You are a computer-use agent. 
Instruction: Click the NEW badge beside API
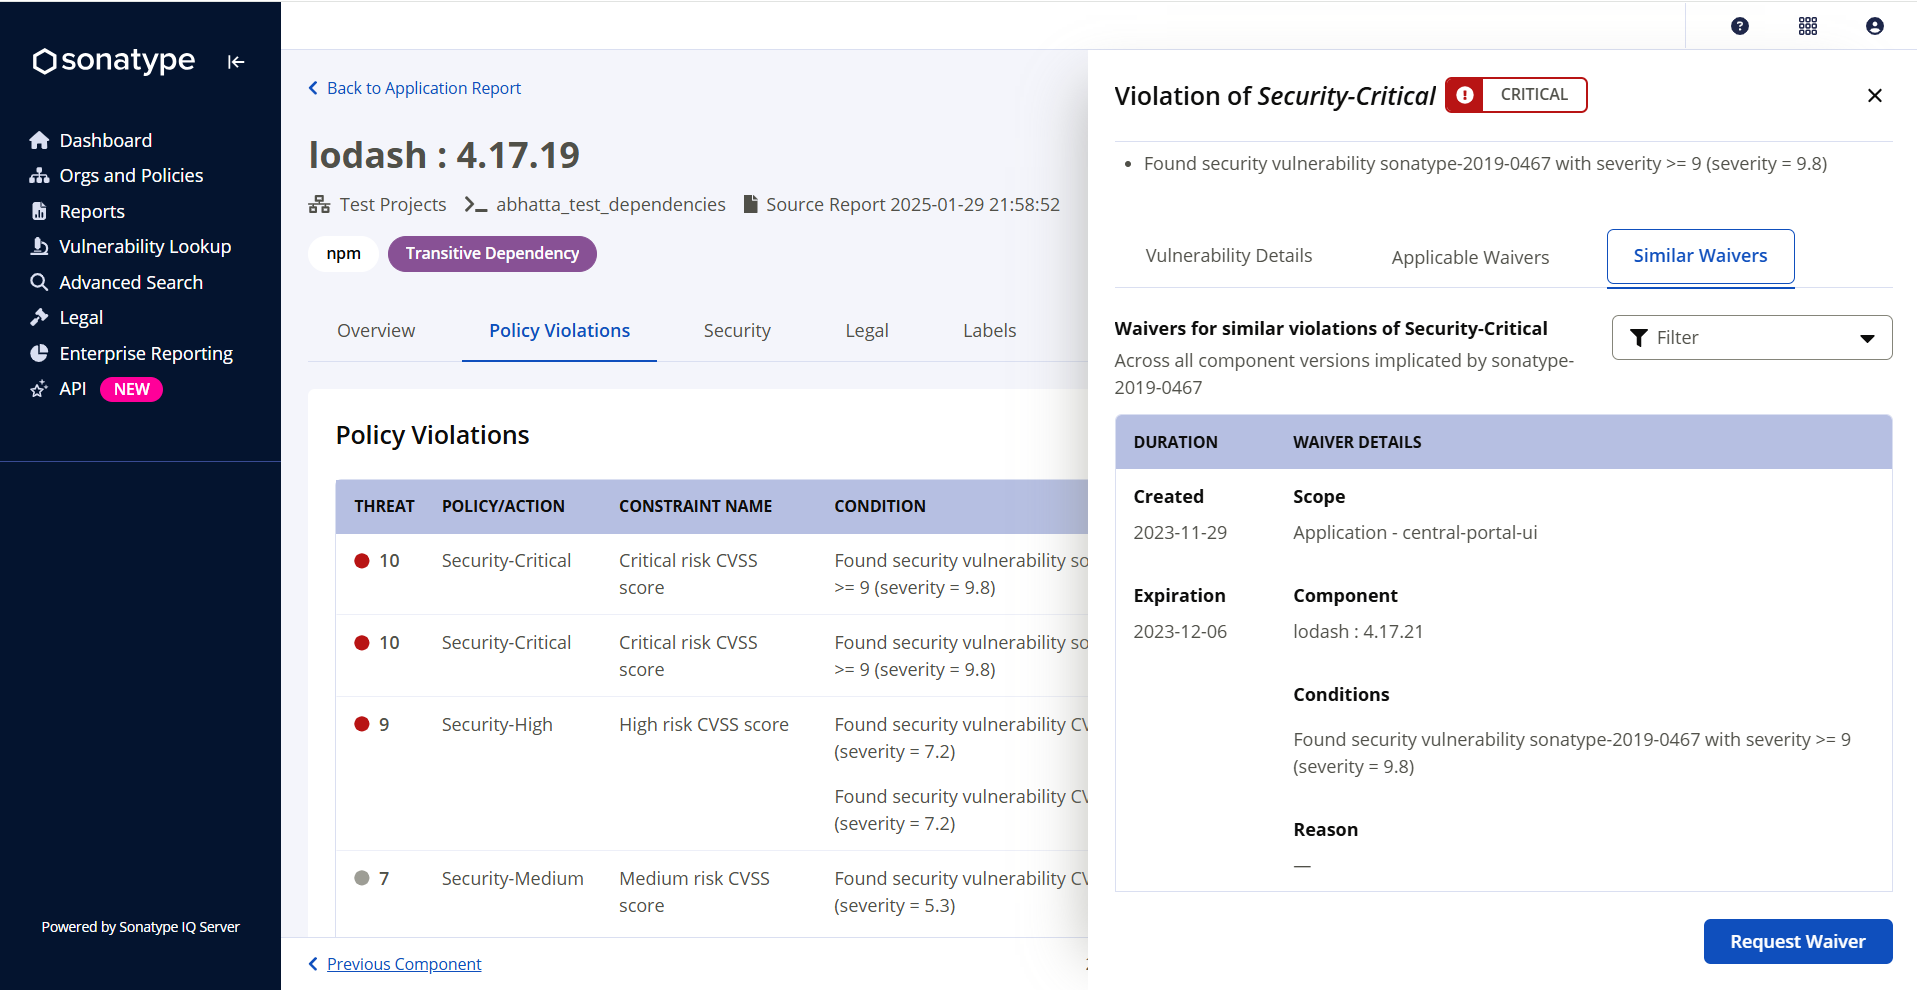[131, 389]
